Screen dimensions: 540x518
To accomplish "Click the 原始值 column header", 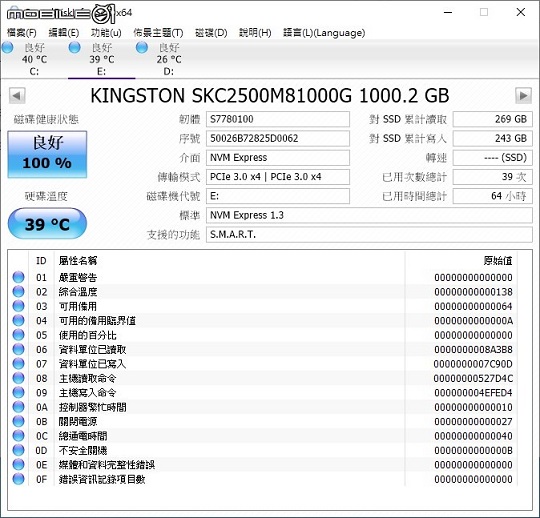I will [x=498, y=261].
